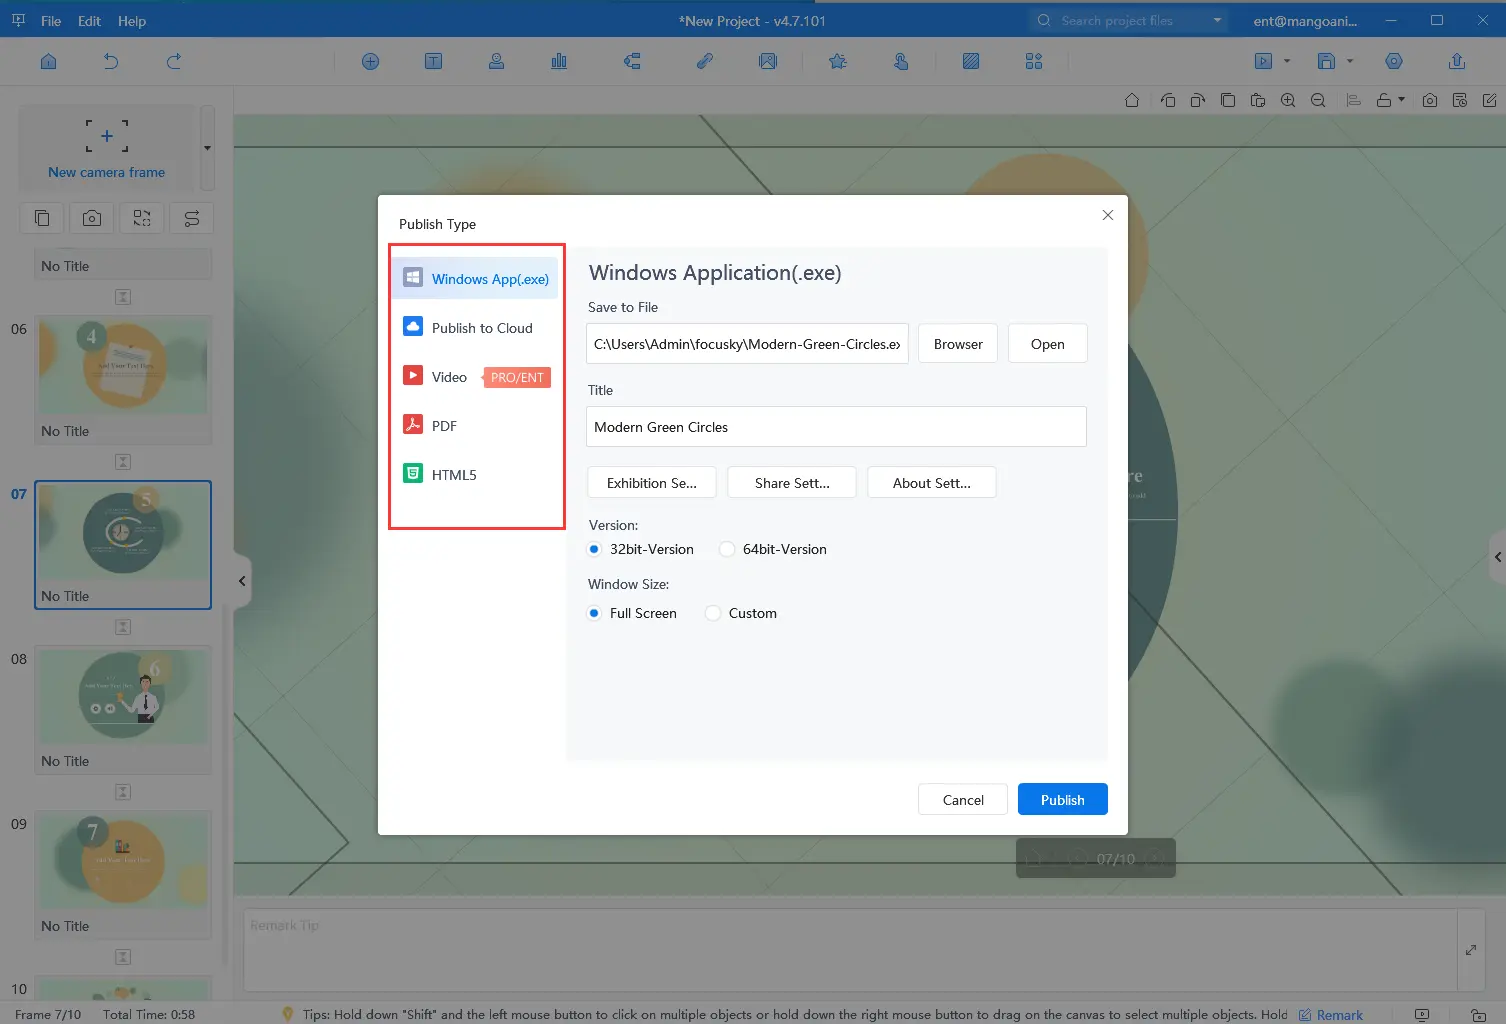Viewport: 1506px width, 1024px height.
Task: Click the Undo arrow icon
Action: [x=111, y=61]
